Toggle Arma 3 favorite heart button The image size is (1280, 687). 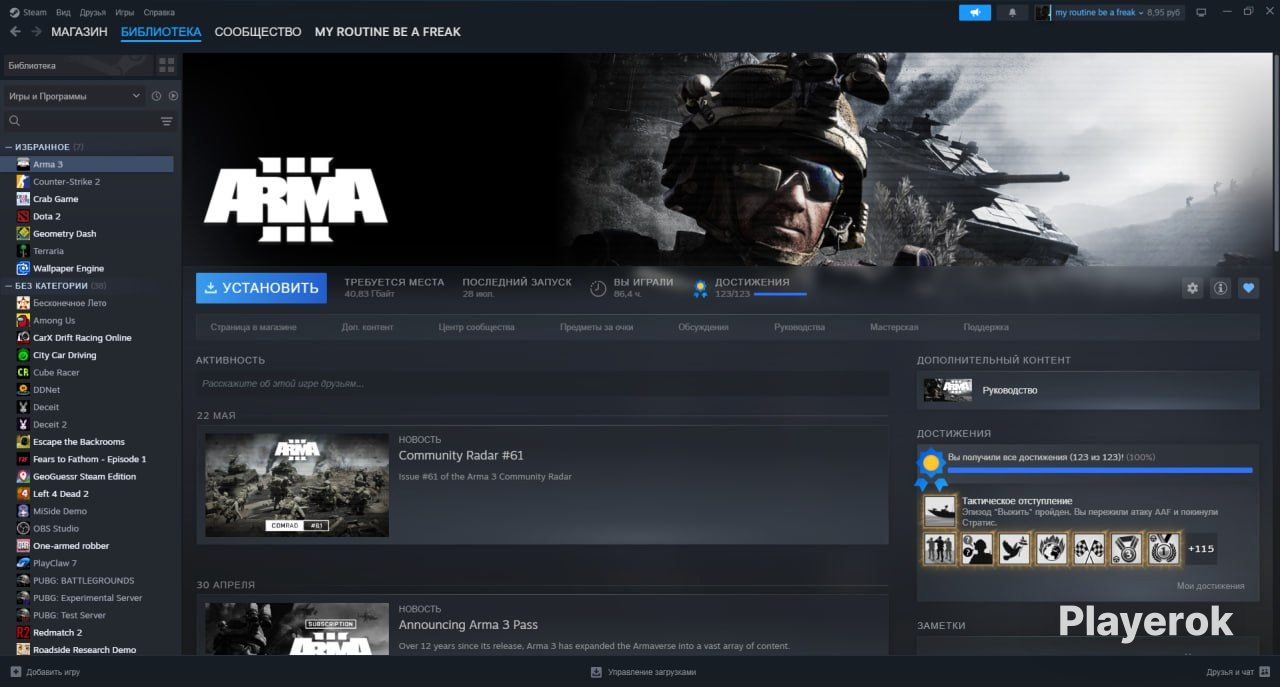(x=1248, y=288)
